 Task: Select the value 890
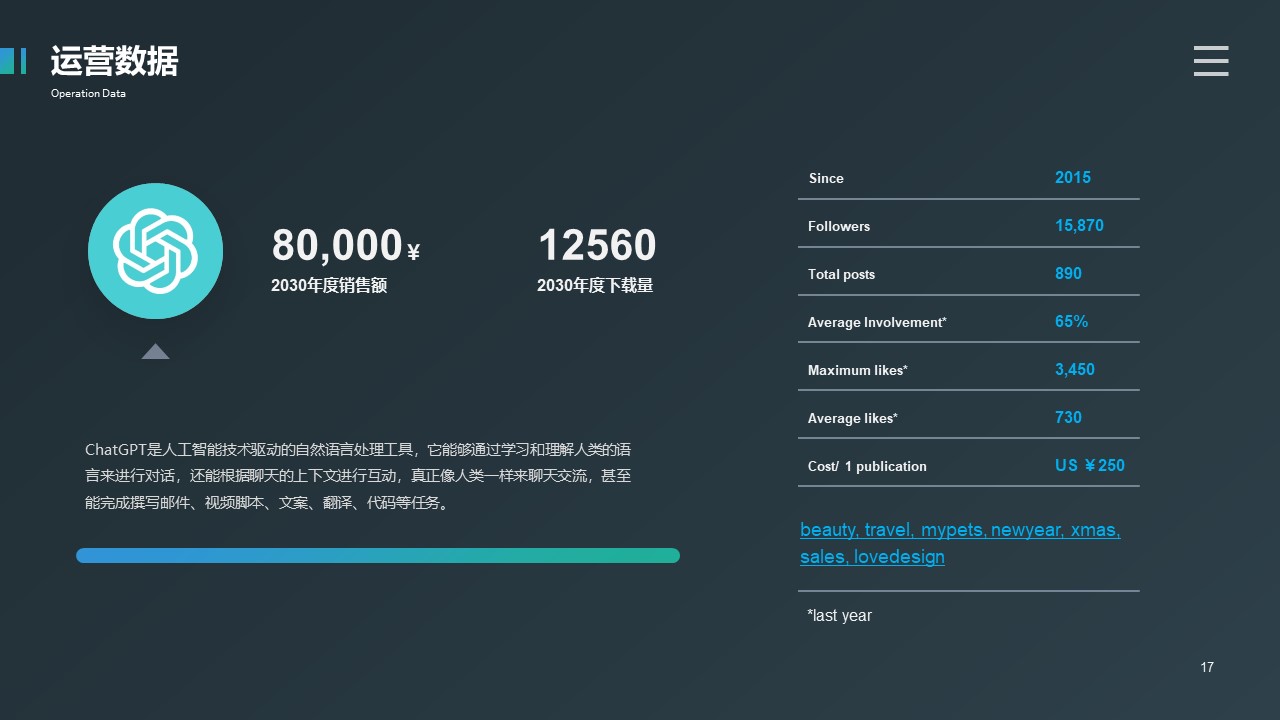pos(1068,273)
